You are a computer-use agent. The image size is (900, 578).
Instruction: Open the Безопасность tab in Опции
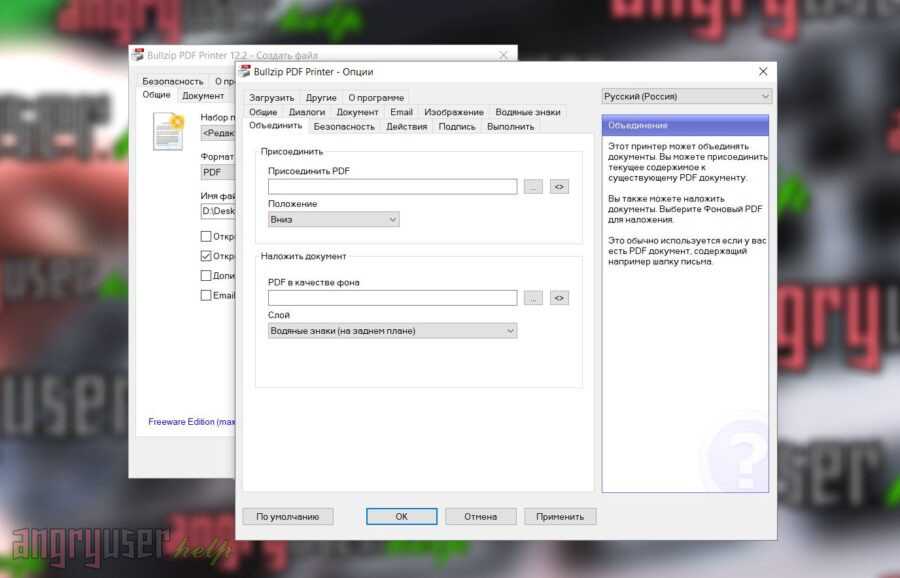click(x=343, y=127)
